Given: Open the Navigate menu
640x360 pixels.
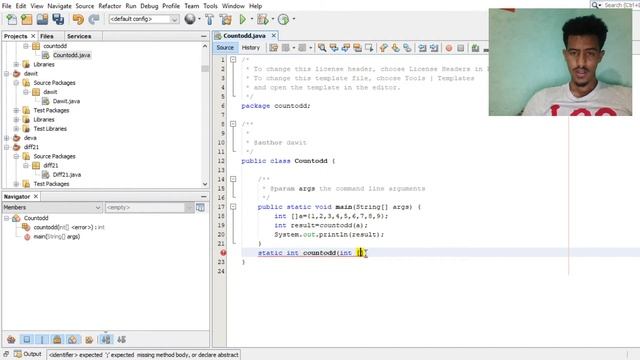Looking at the screenshot, I should (59, 6).
